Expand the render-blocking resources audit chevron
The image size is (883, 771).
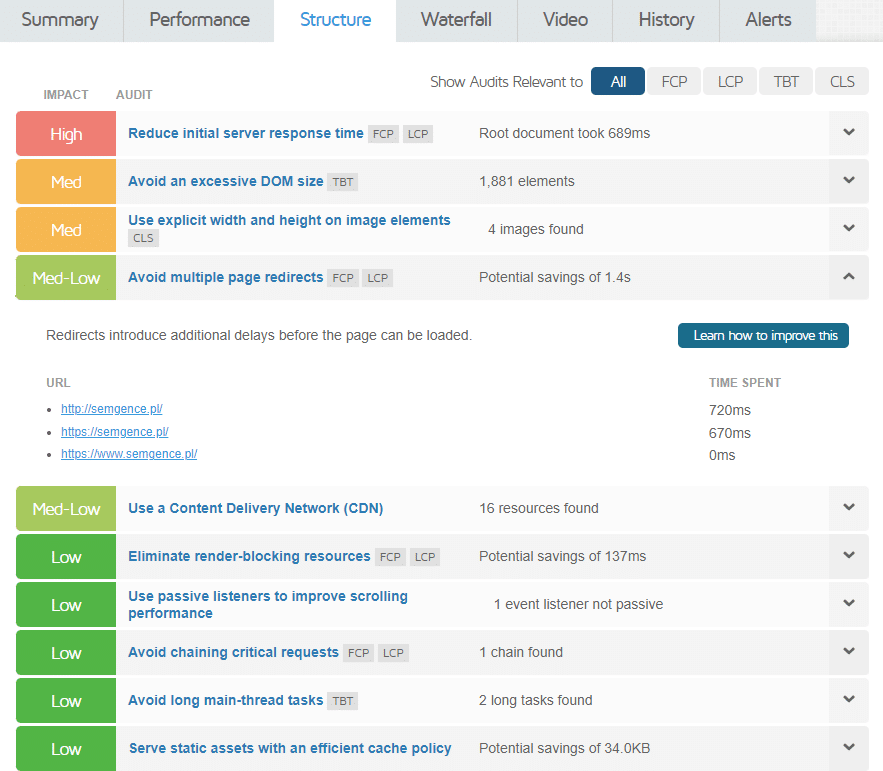click(x=849, y=556)
